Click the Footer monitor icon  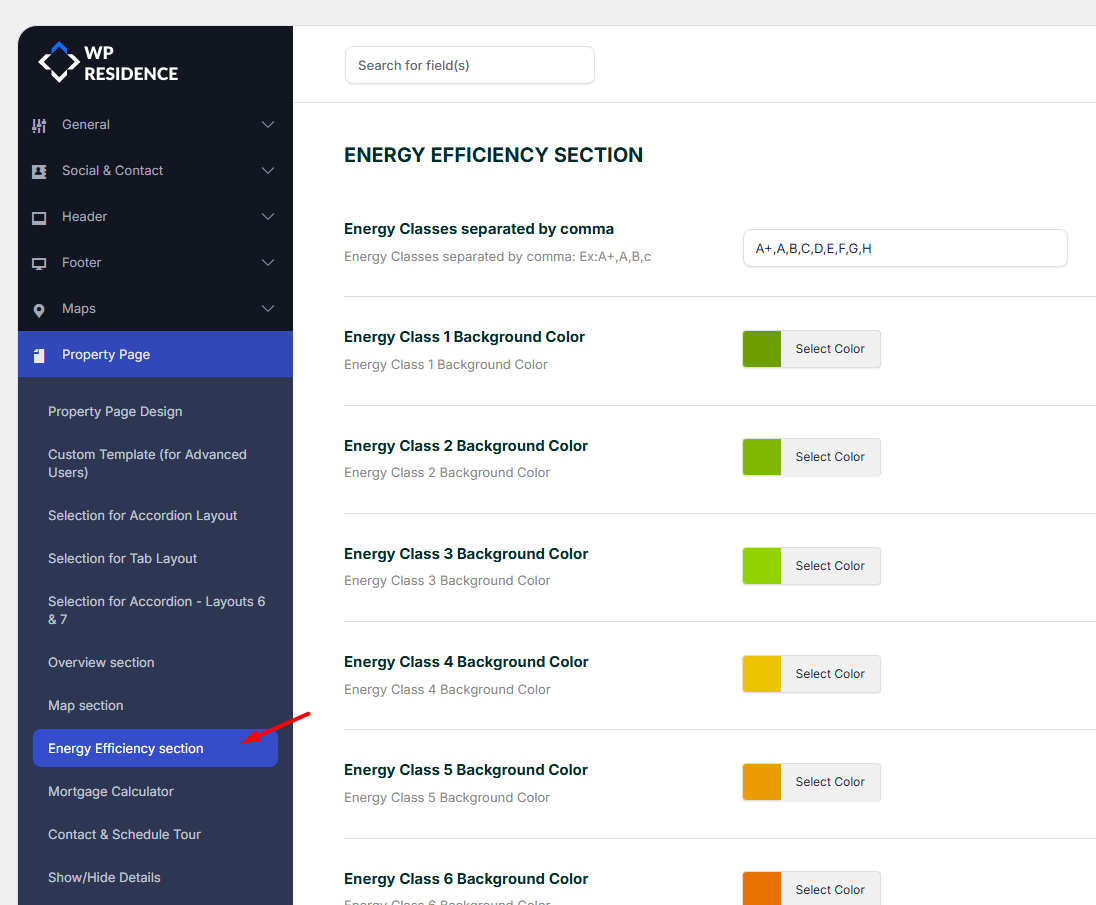click(x=39, y=263)
